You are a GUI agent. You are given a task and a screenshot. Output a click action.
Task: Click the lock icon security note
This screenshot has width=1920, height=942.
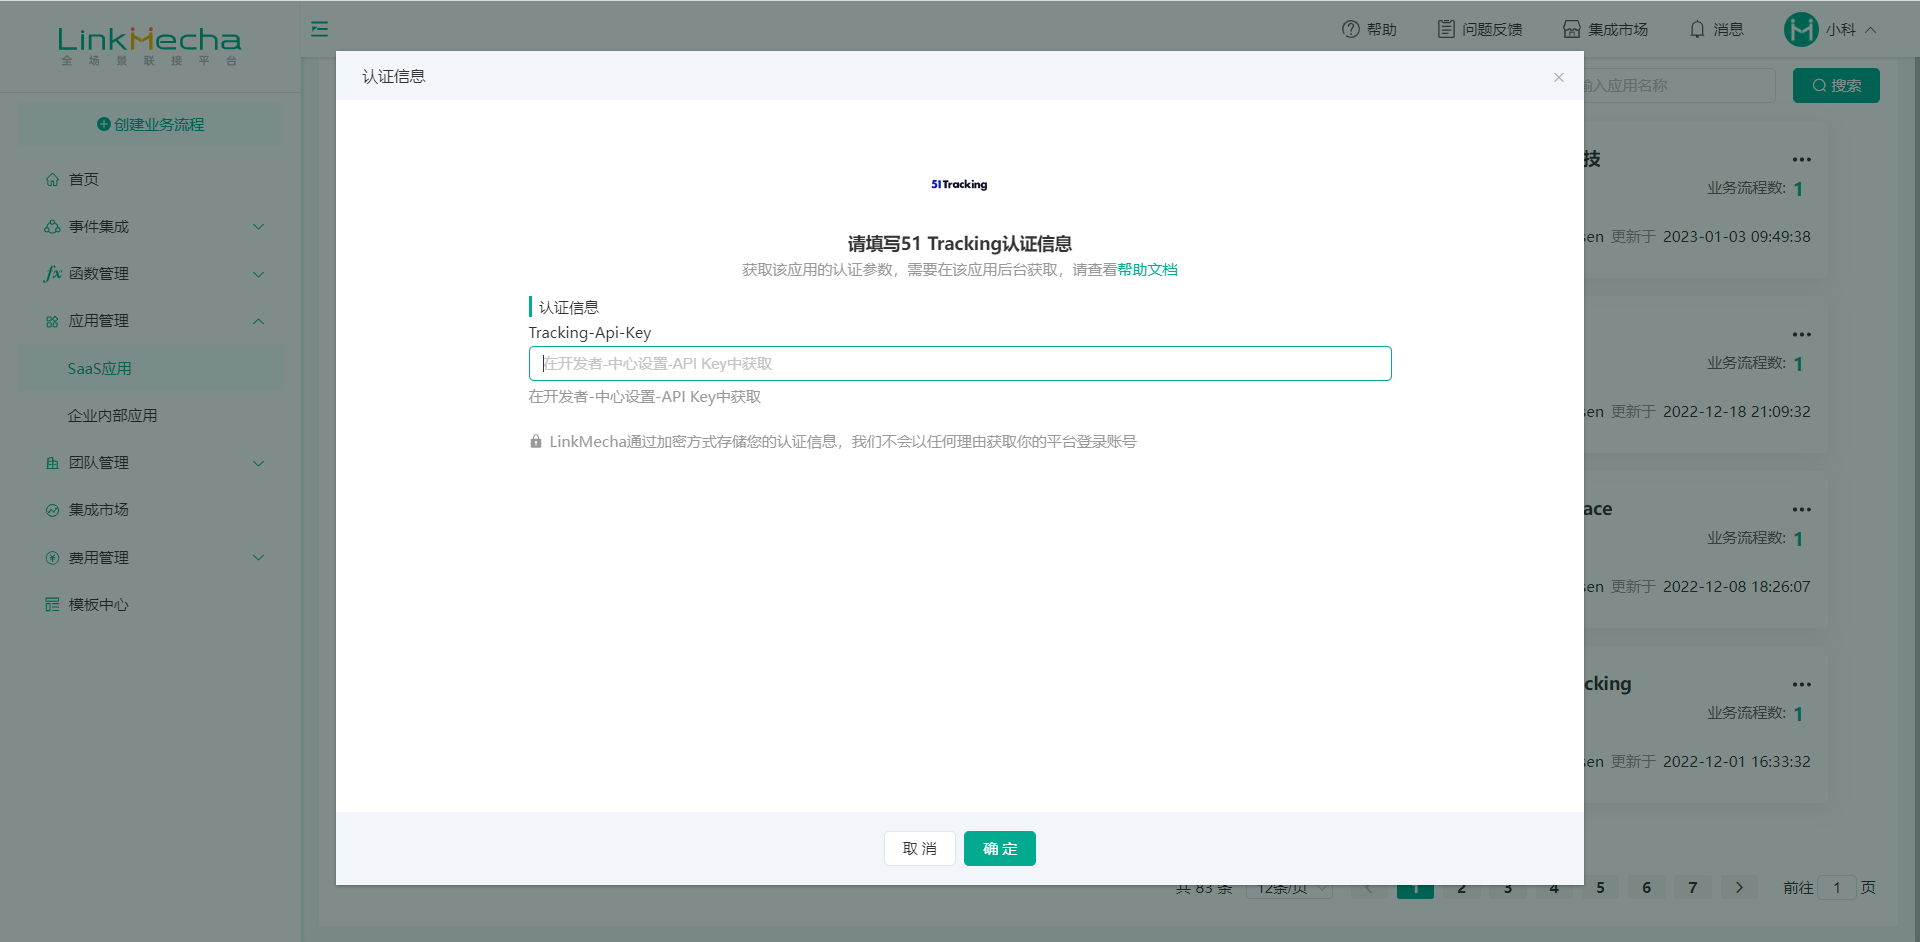point(536,442)
